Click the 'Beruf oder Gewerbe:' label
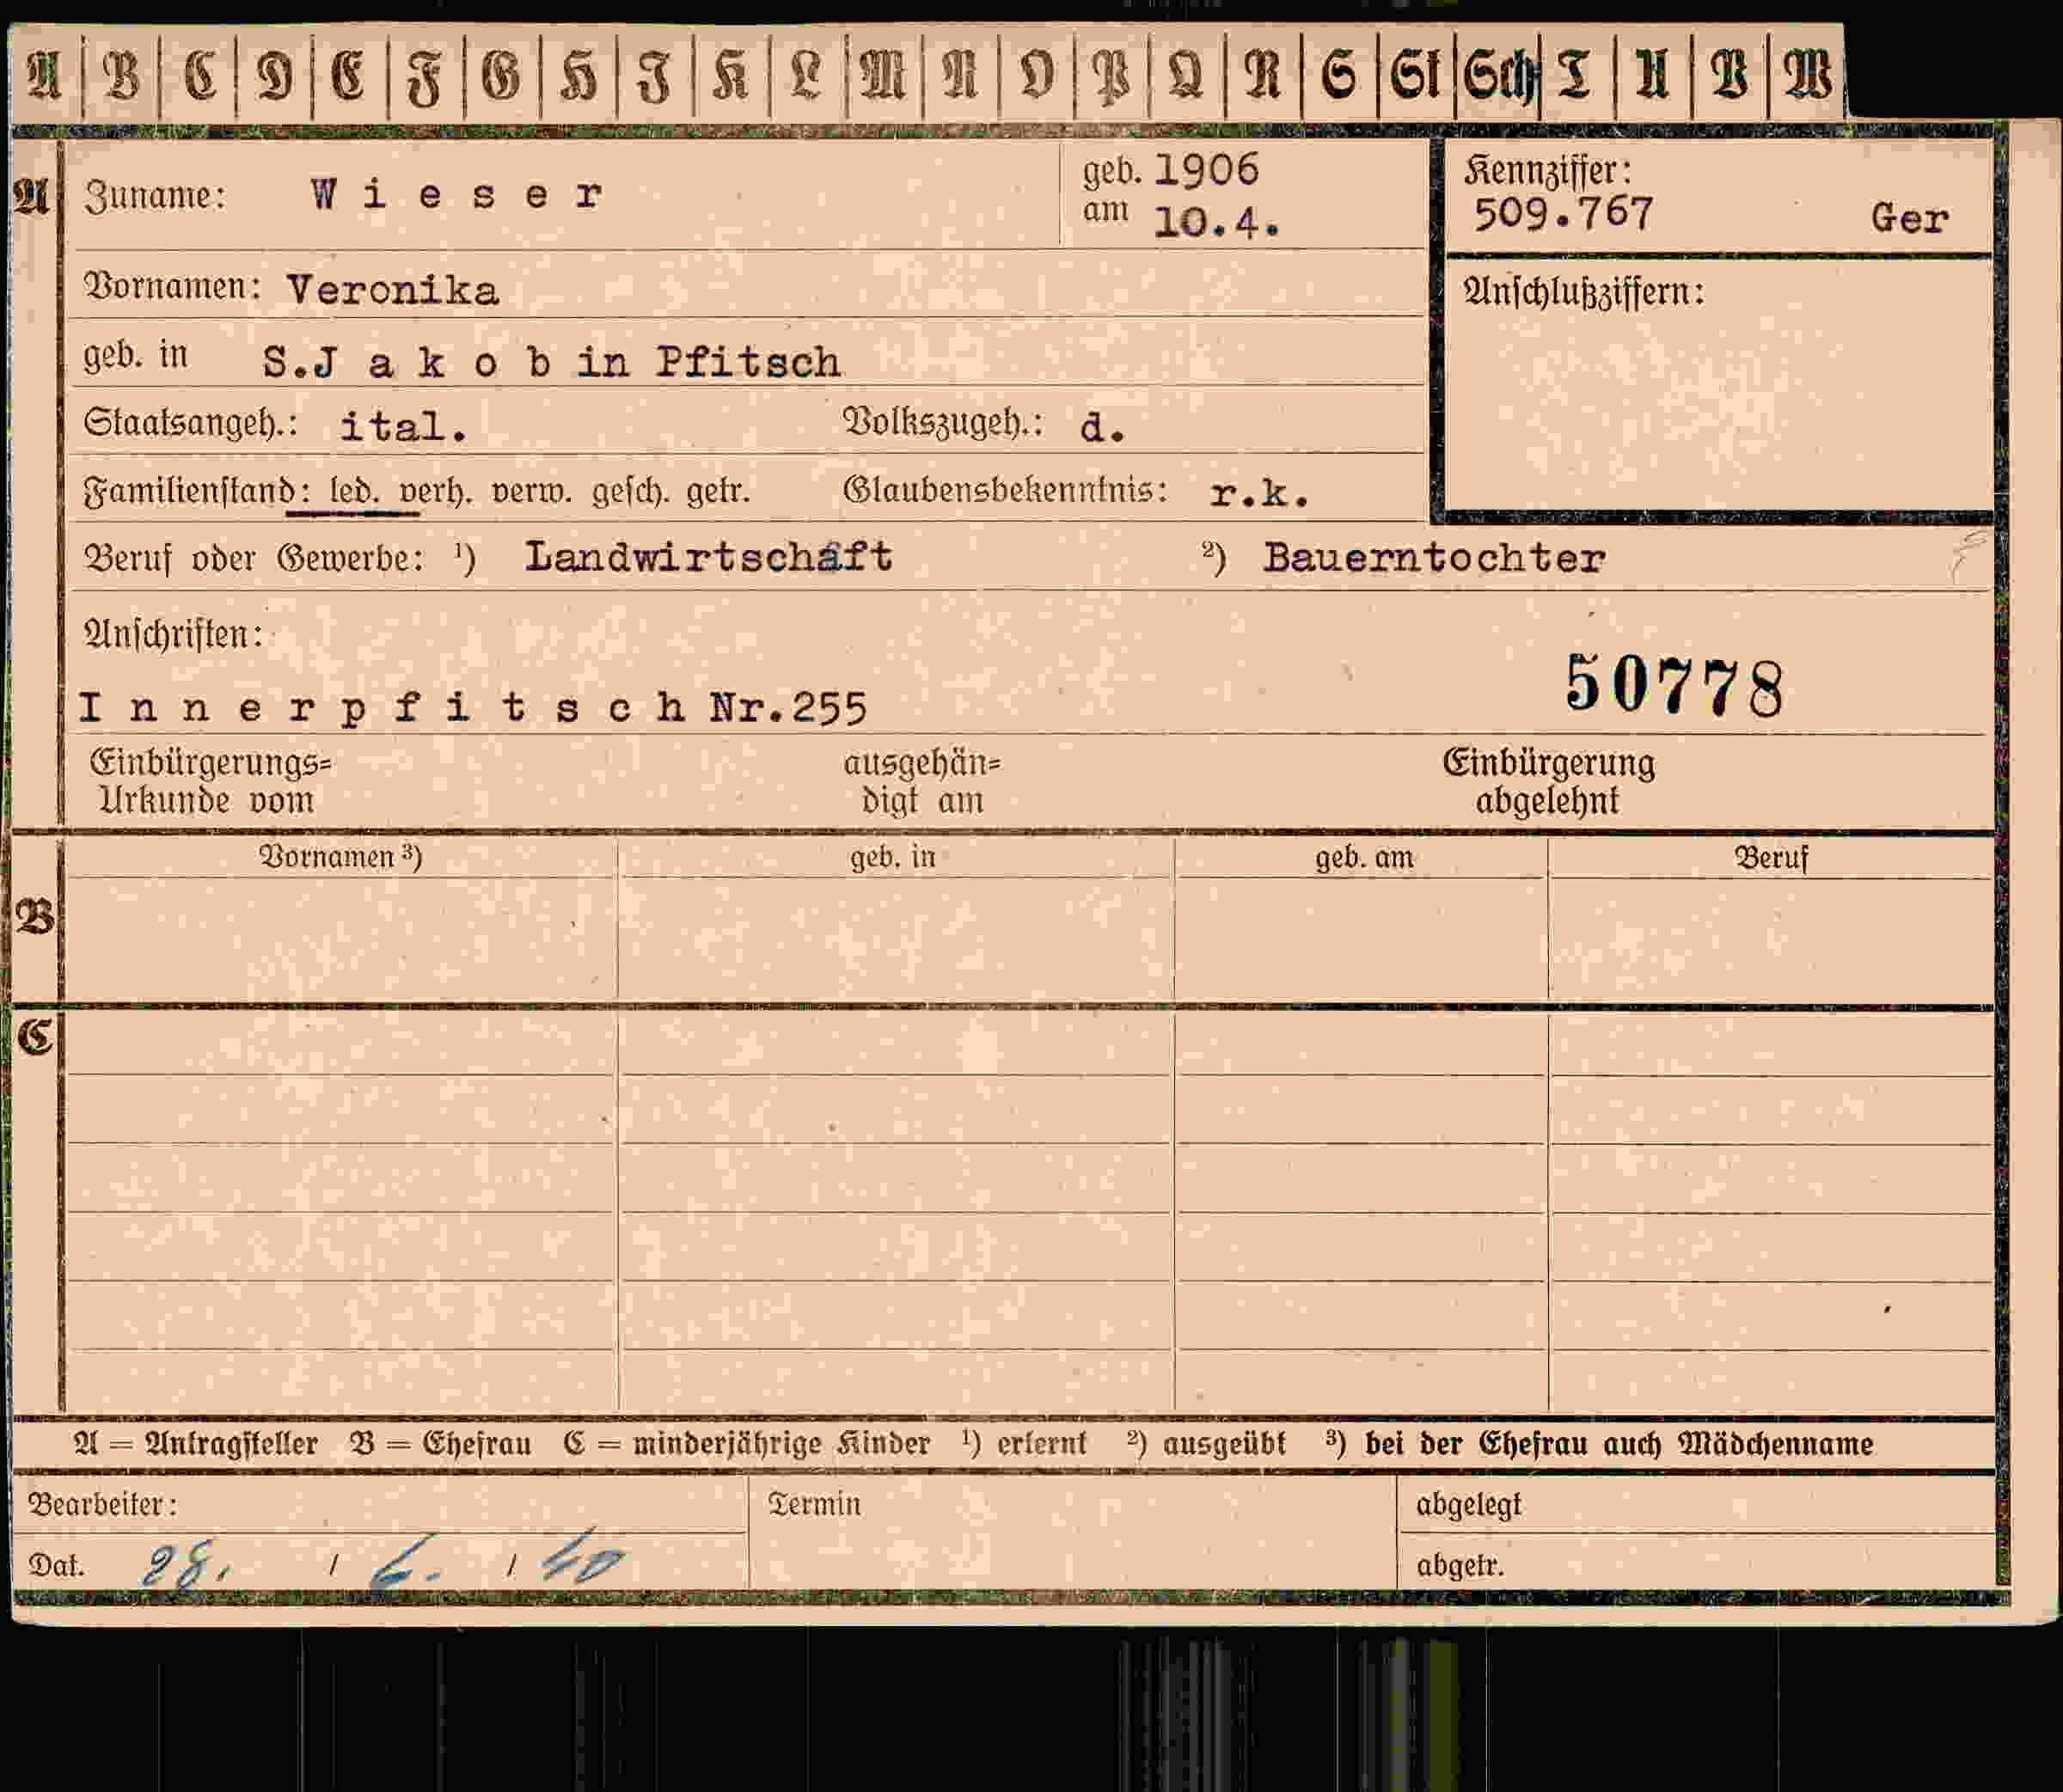The width and height of the screenshot is (2063, 1792). (254, 558)
